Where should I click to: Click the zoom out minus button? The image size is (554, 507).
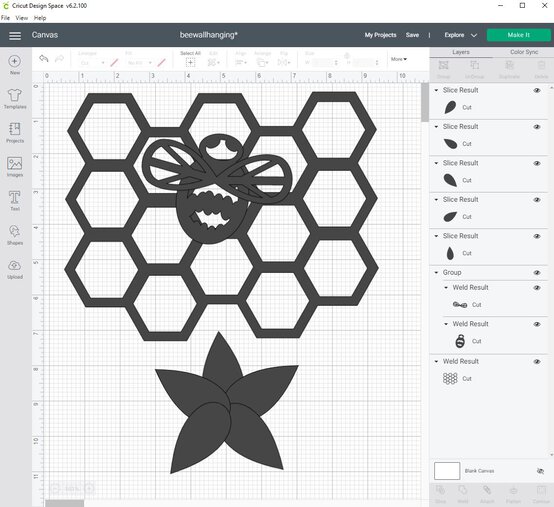click(55, 489)
